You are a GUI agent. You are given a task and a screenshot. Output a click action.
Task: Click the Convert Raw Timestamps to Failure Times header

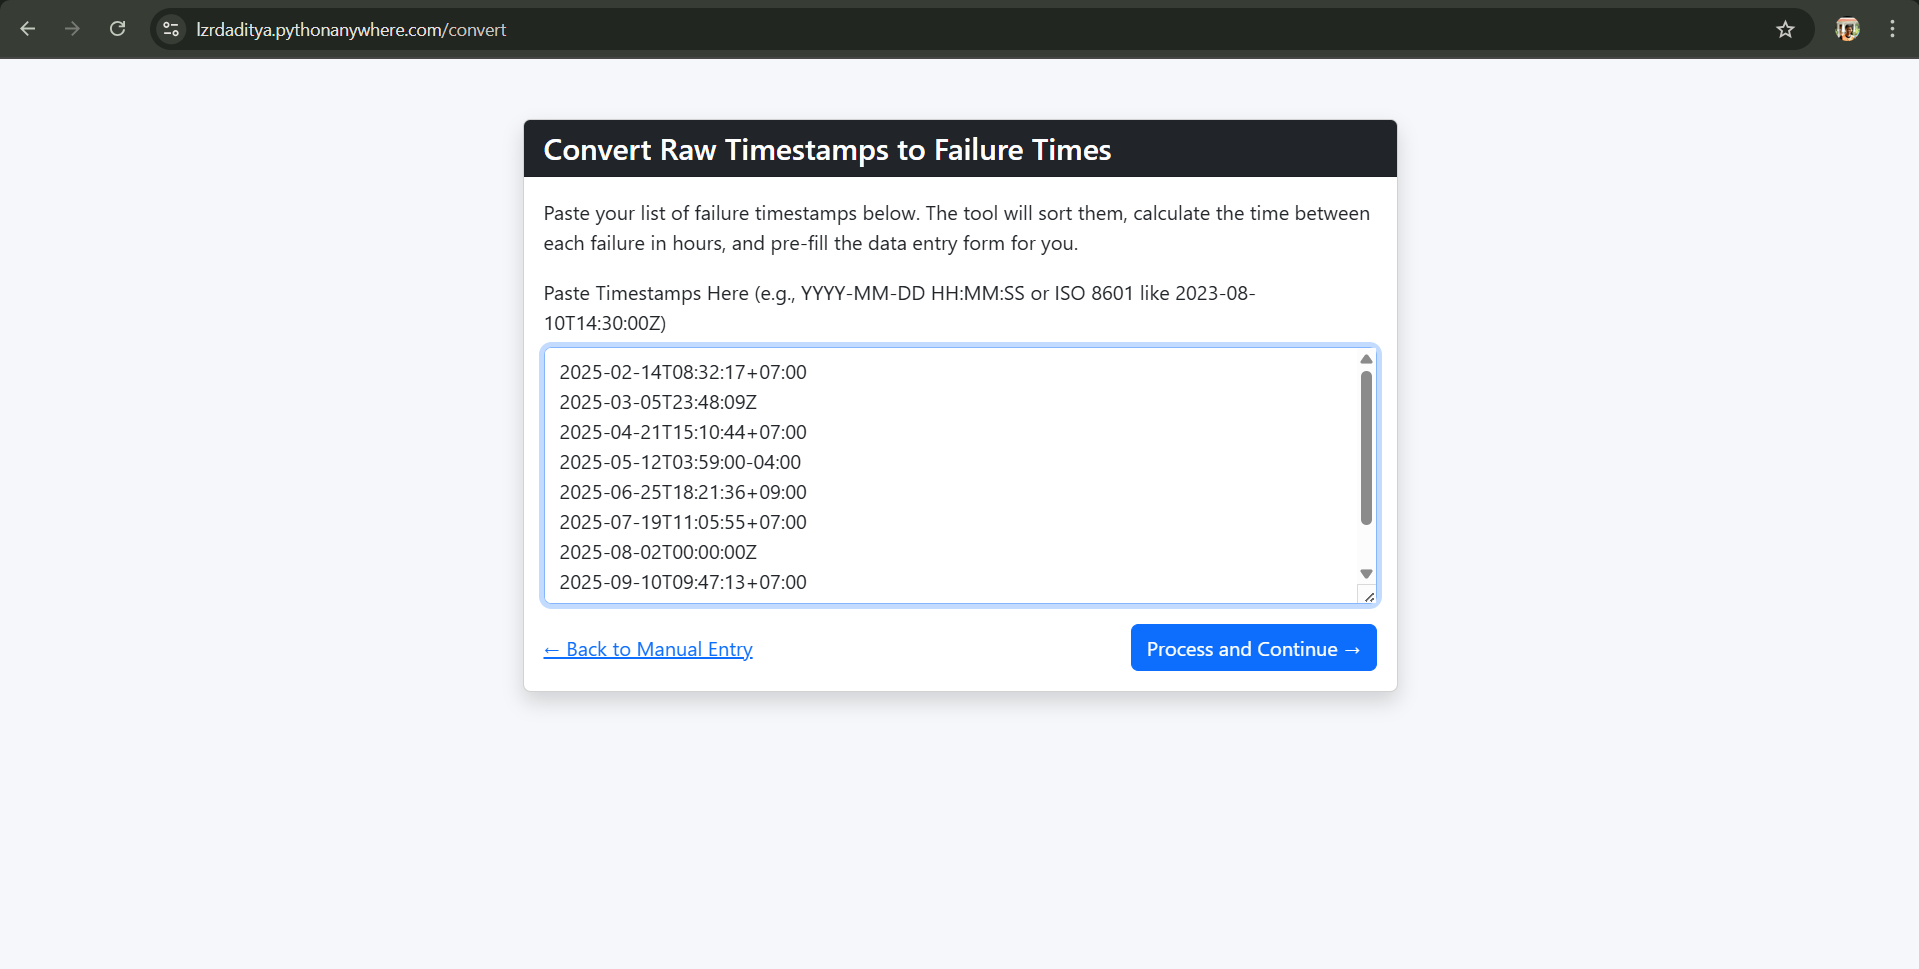click(x=826, y=149)
